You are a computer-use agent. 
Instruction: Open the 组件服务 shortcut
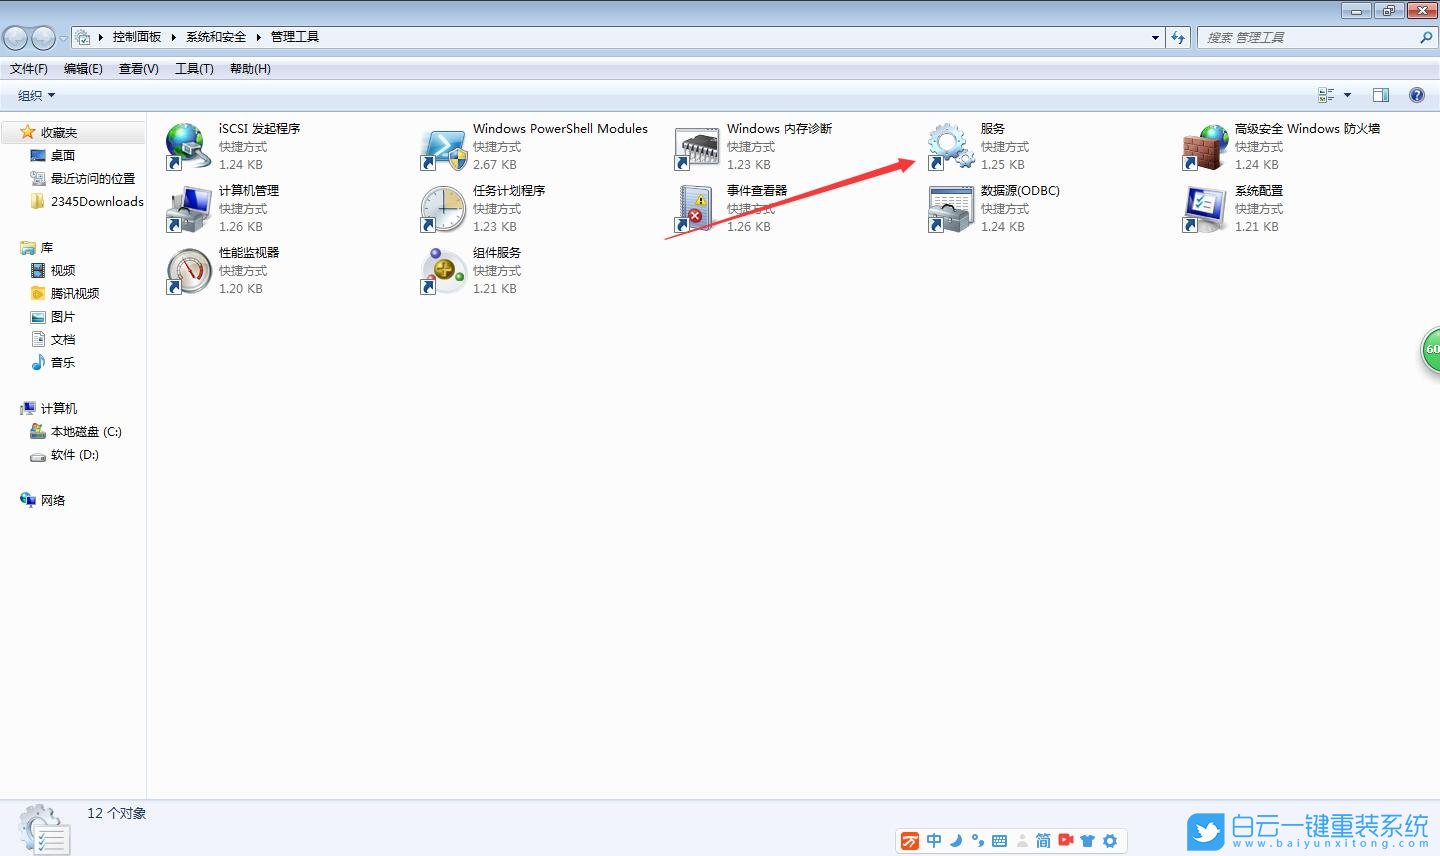click(497, 252)
